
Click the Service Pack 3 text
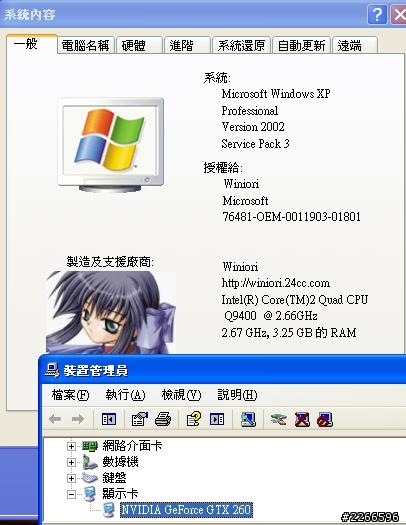point(255,144)
